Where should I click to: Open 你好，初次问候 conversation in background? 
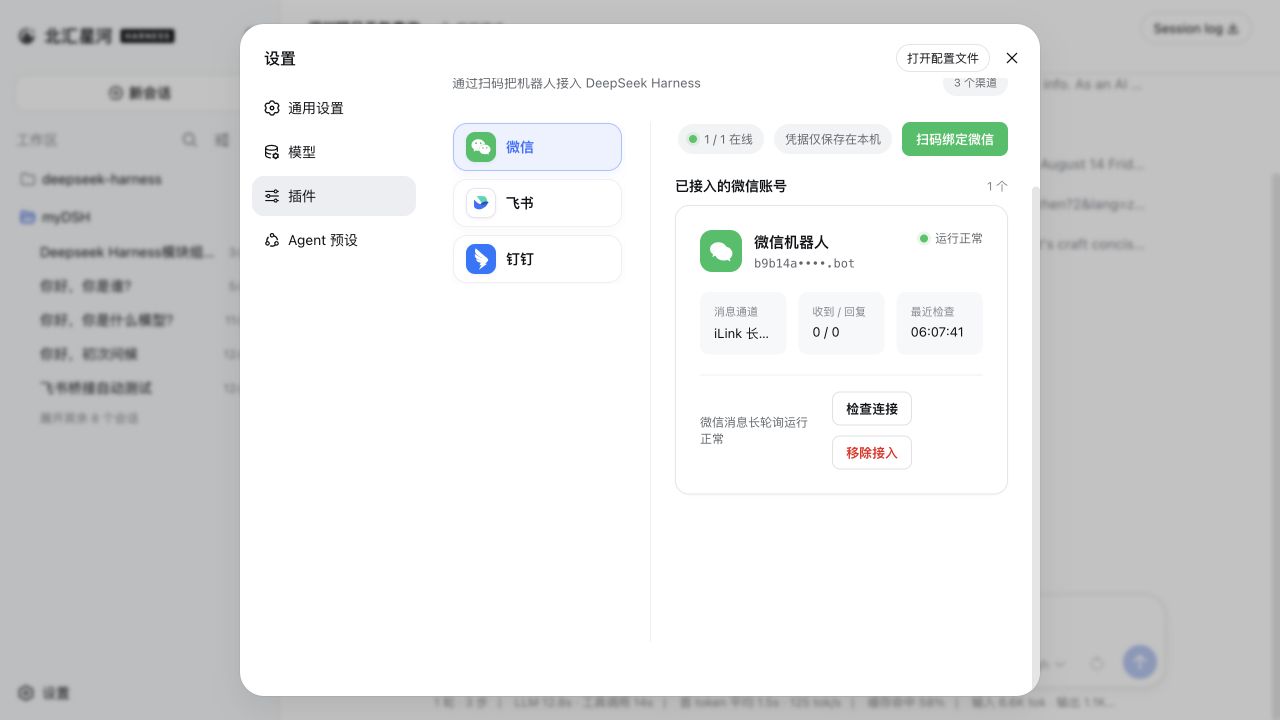pyautogui.click(x=89, y=354)
